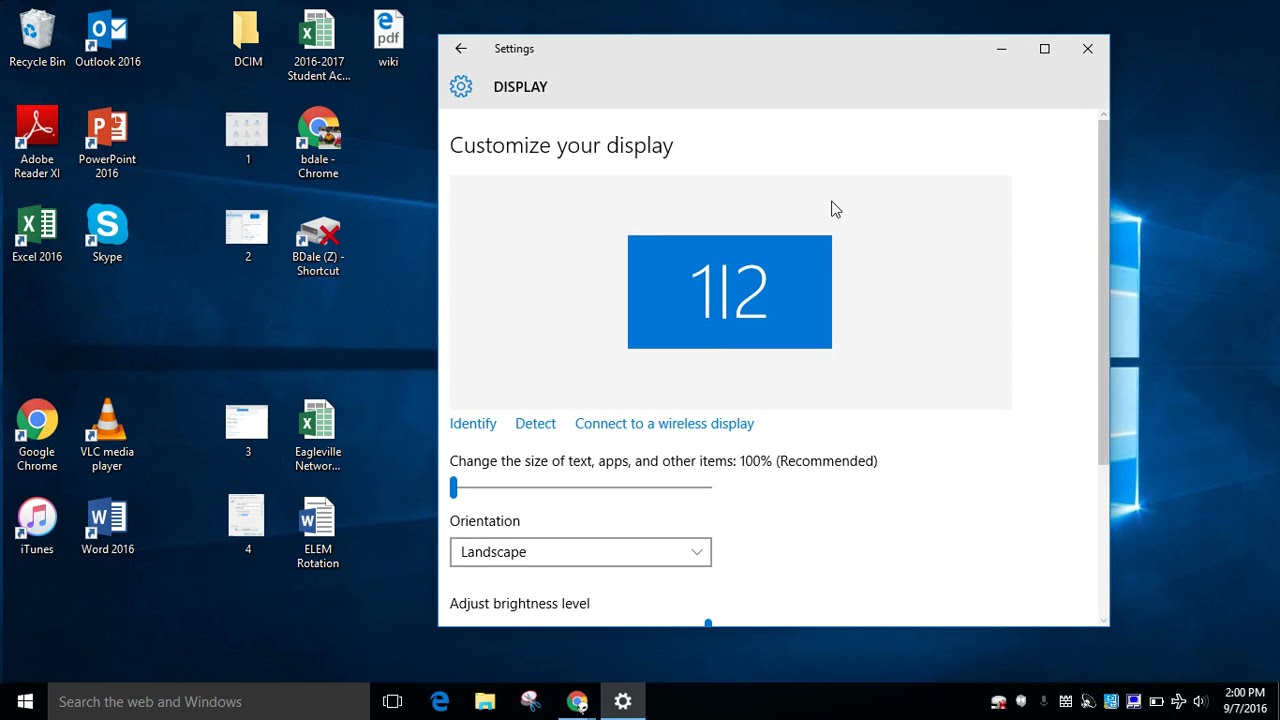Select the Adobe Reader XI shortcut
The height and width of the screenshot is (720, 1280).
point(37,143)
